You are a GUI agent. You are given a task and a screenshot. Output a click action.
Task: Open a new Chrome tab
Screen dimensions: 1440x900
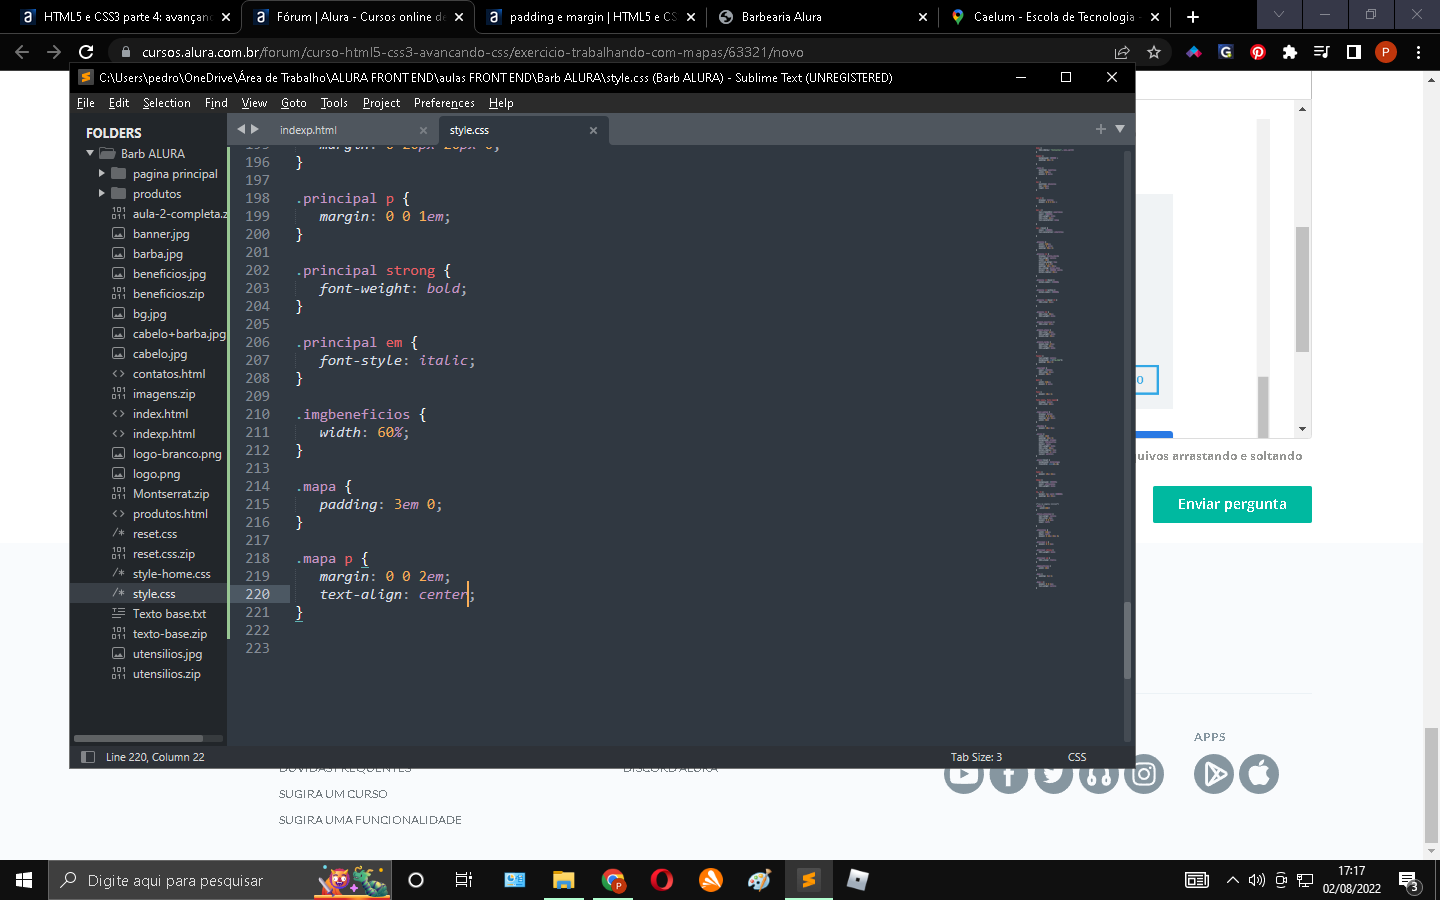[x=1193, y=17]
